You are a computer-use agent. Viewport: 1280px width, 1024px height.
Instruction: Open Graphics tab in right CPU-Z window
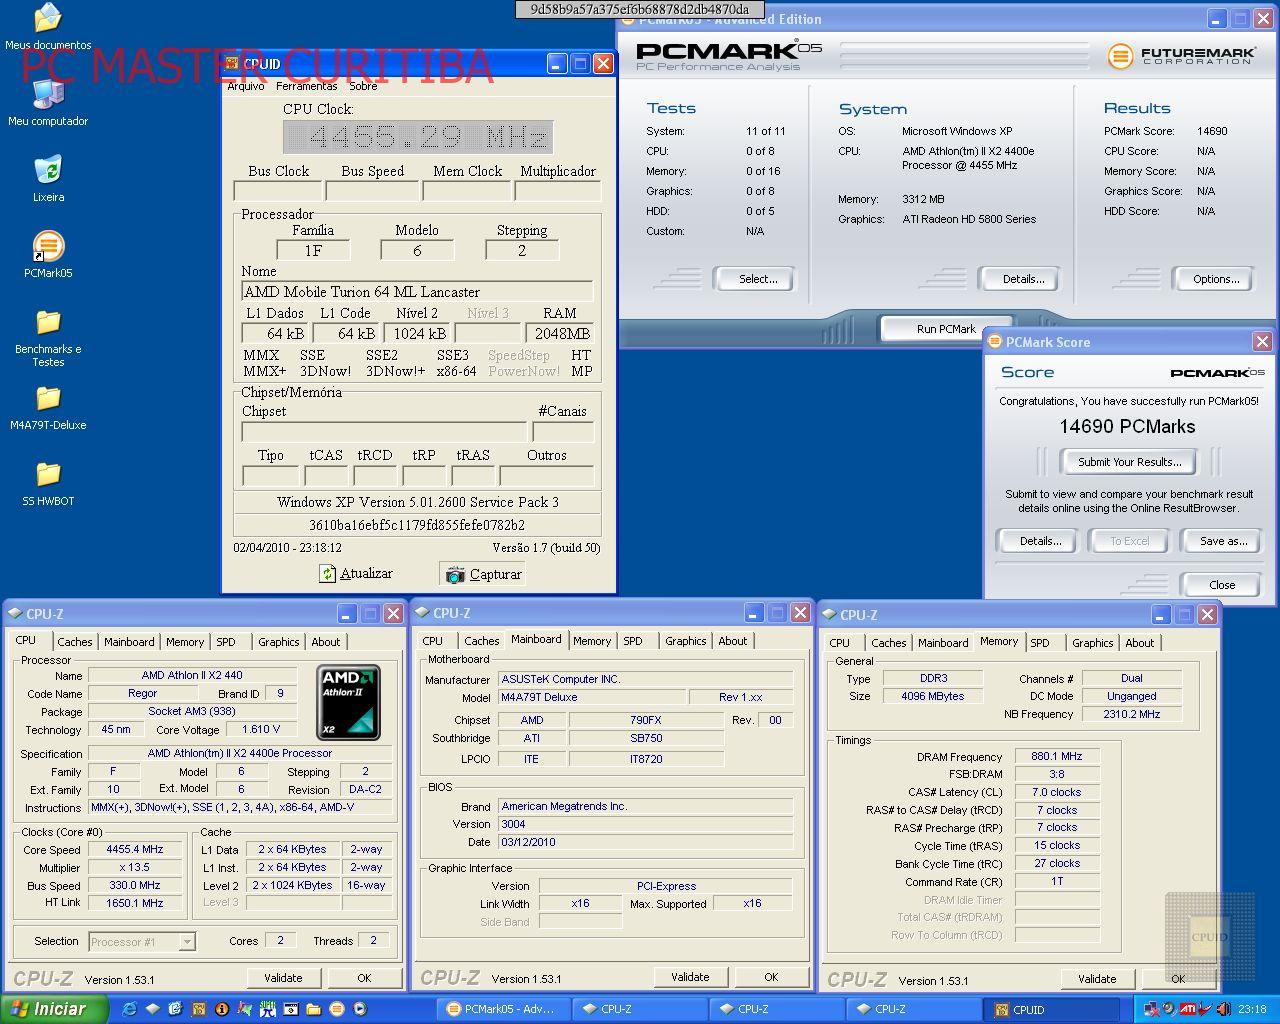click(1093, 643)
